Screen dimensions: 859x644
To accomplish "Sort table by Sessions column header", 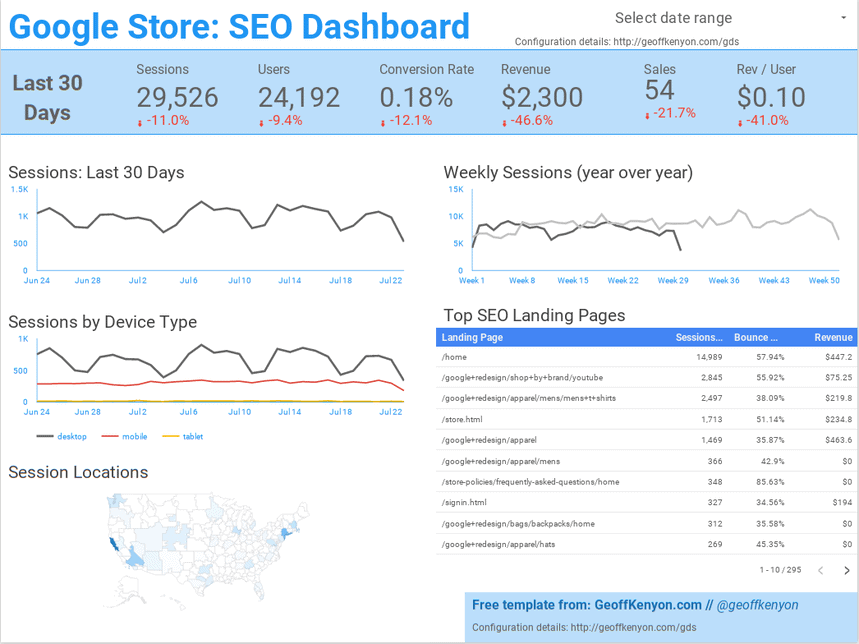I will click(698, 338).
